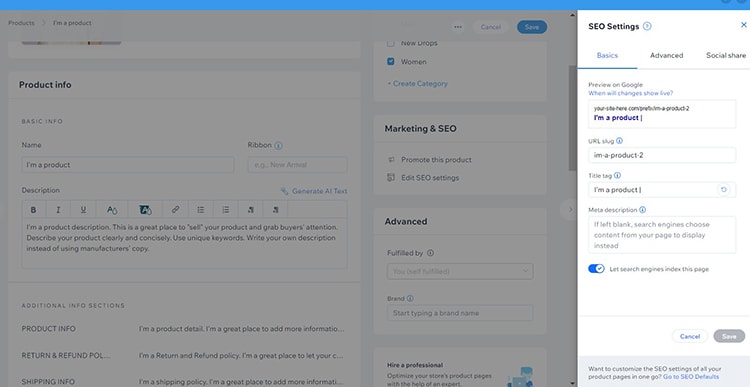This screenshot has width=750, height=387.
Task: Open the text highlight color icon
Action: pyautogui.click(x=145, y=210)
